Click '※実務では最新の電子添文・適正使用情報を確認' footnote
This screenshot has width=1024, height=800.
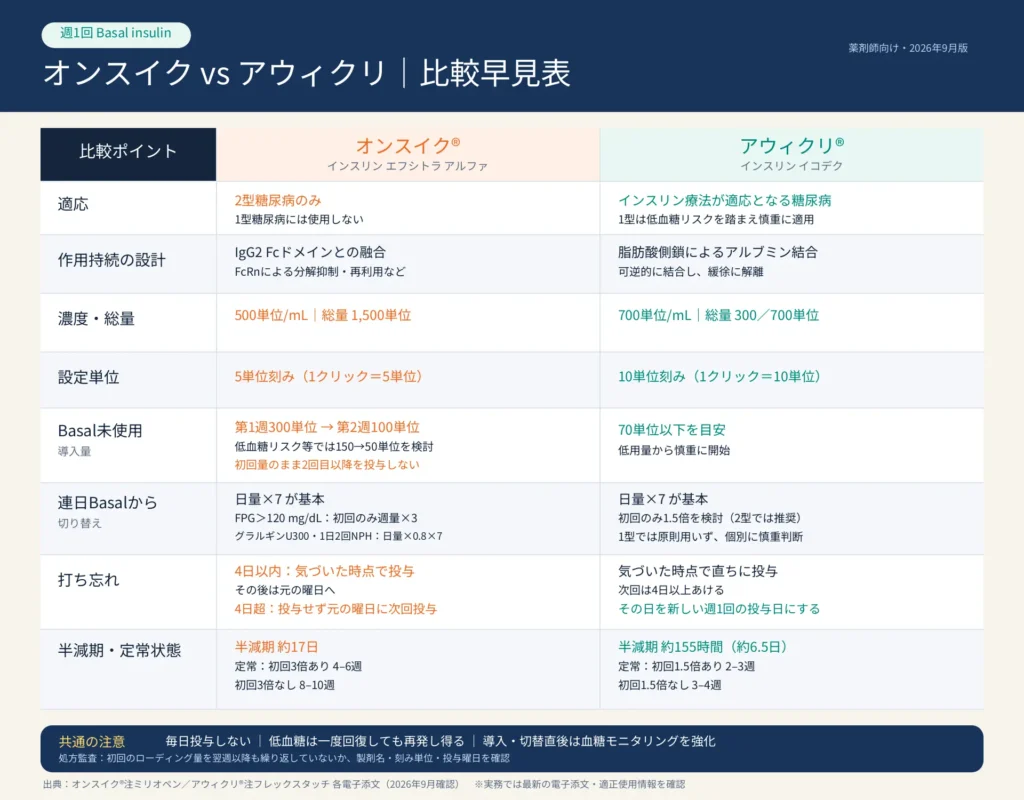580,784
